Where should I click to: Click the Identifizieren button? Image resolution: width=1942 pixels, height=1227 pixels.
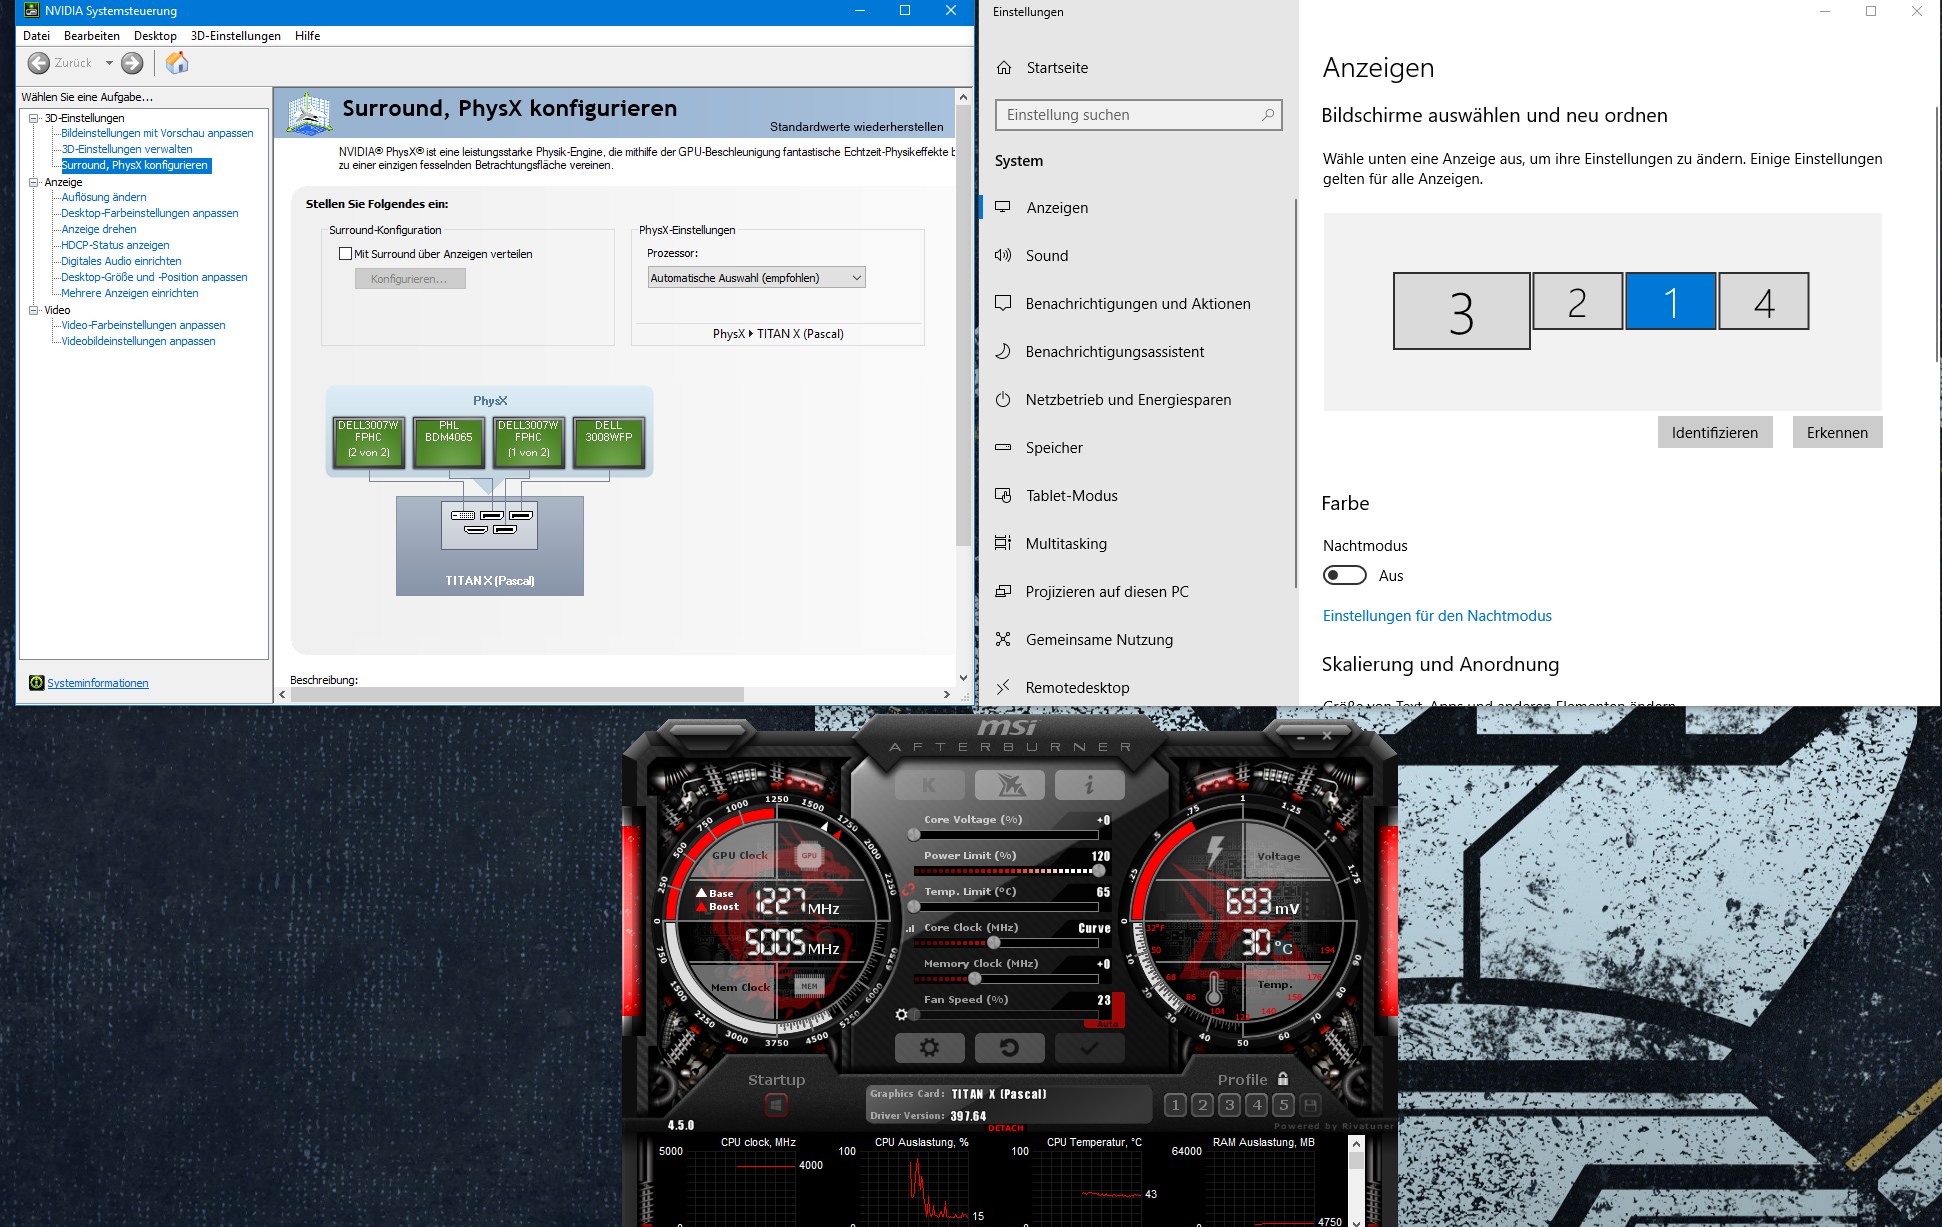pos(1714,432)
